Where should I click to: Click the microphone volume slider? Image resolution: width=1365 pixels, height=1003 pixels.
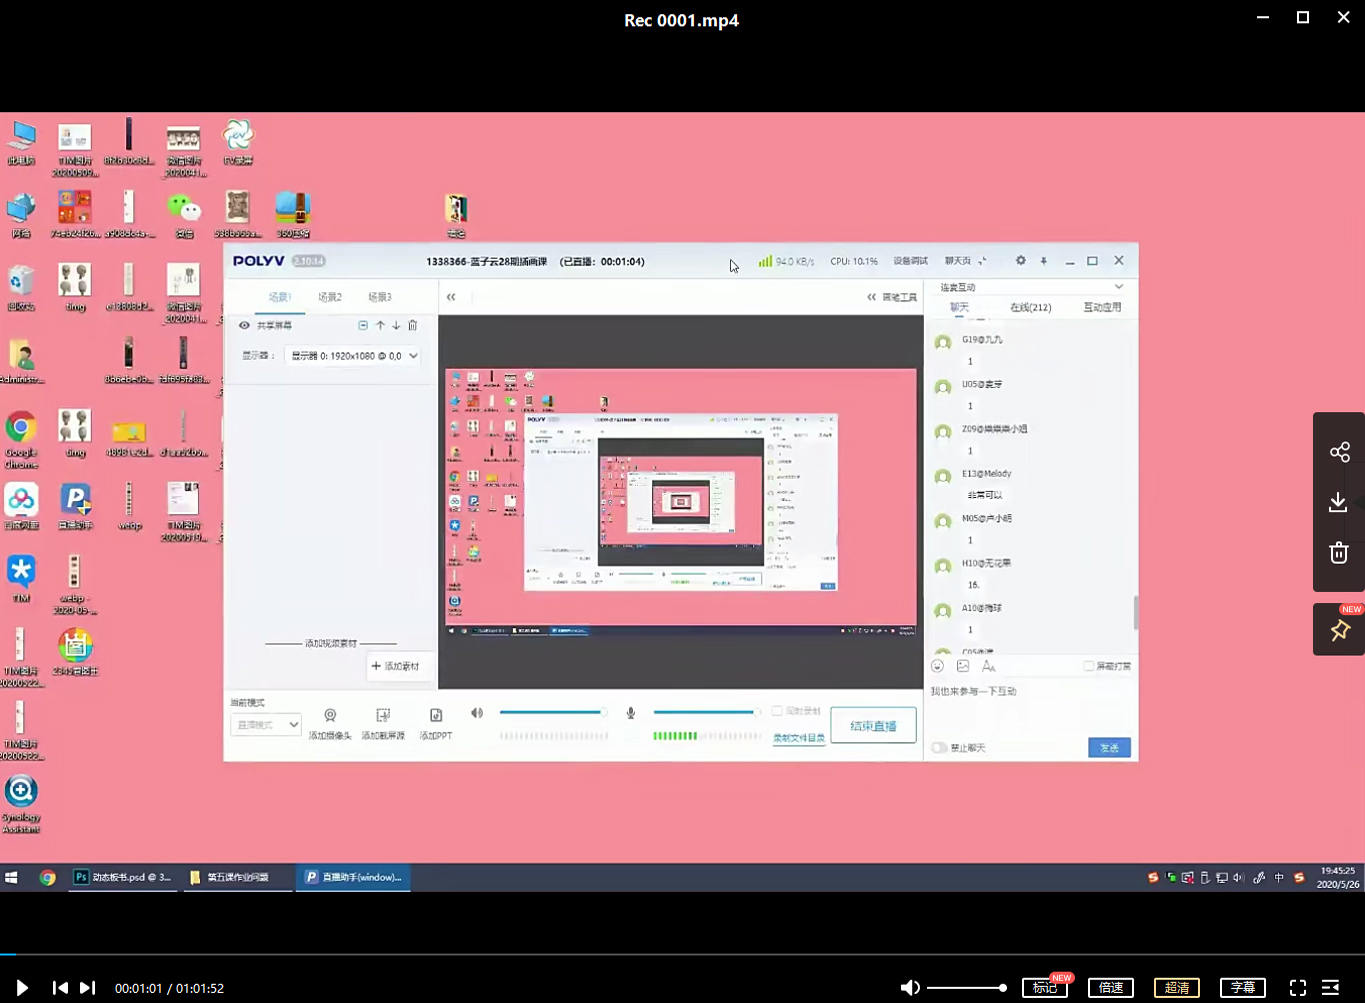705,712
